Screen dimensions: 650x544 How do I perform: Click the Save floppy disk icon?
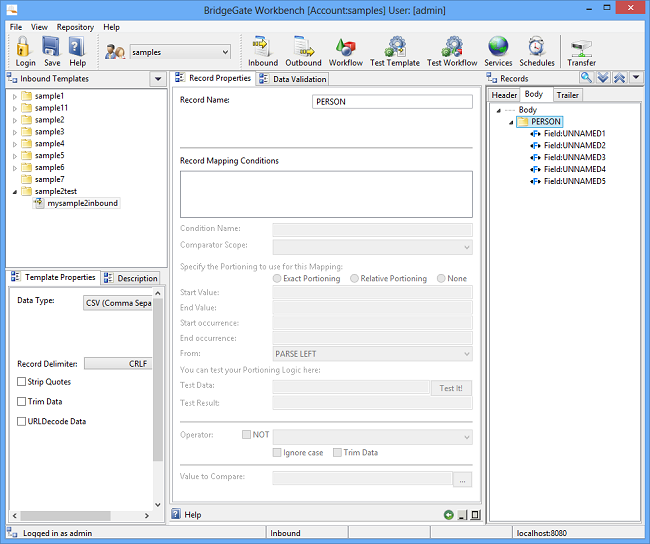point(51,46)
